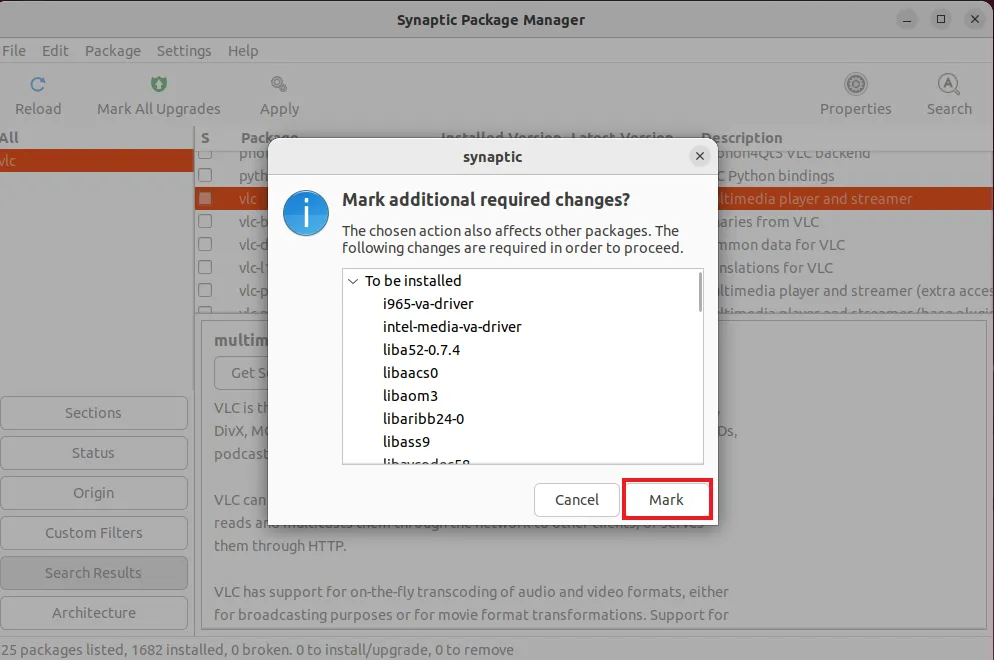Viewport: 994px width, 660px height.
Task: Maximize the Synaptic Package Manager window
Action: [x=941, y=20]
